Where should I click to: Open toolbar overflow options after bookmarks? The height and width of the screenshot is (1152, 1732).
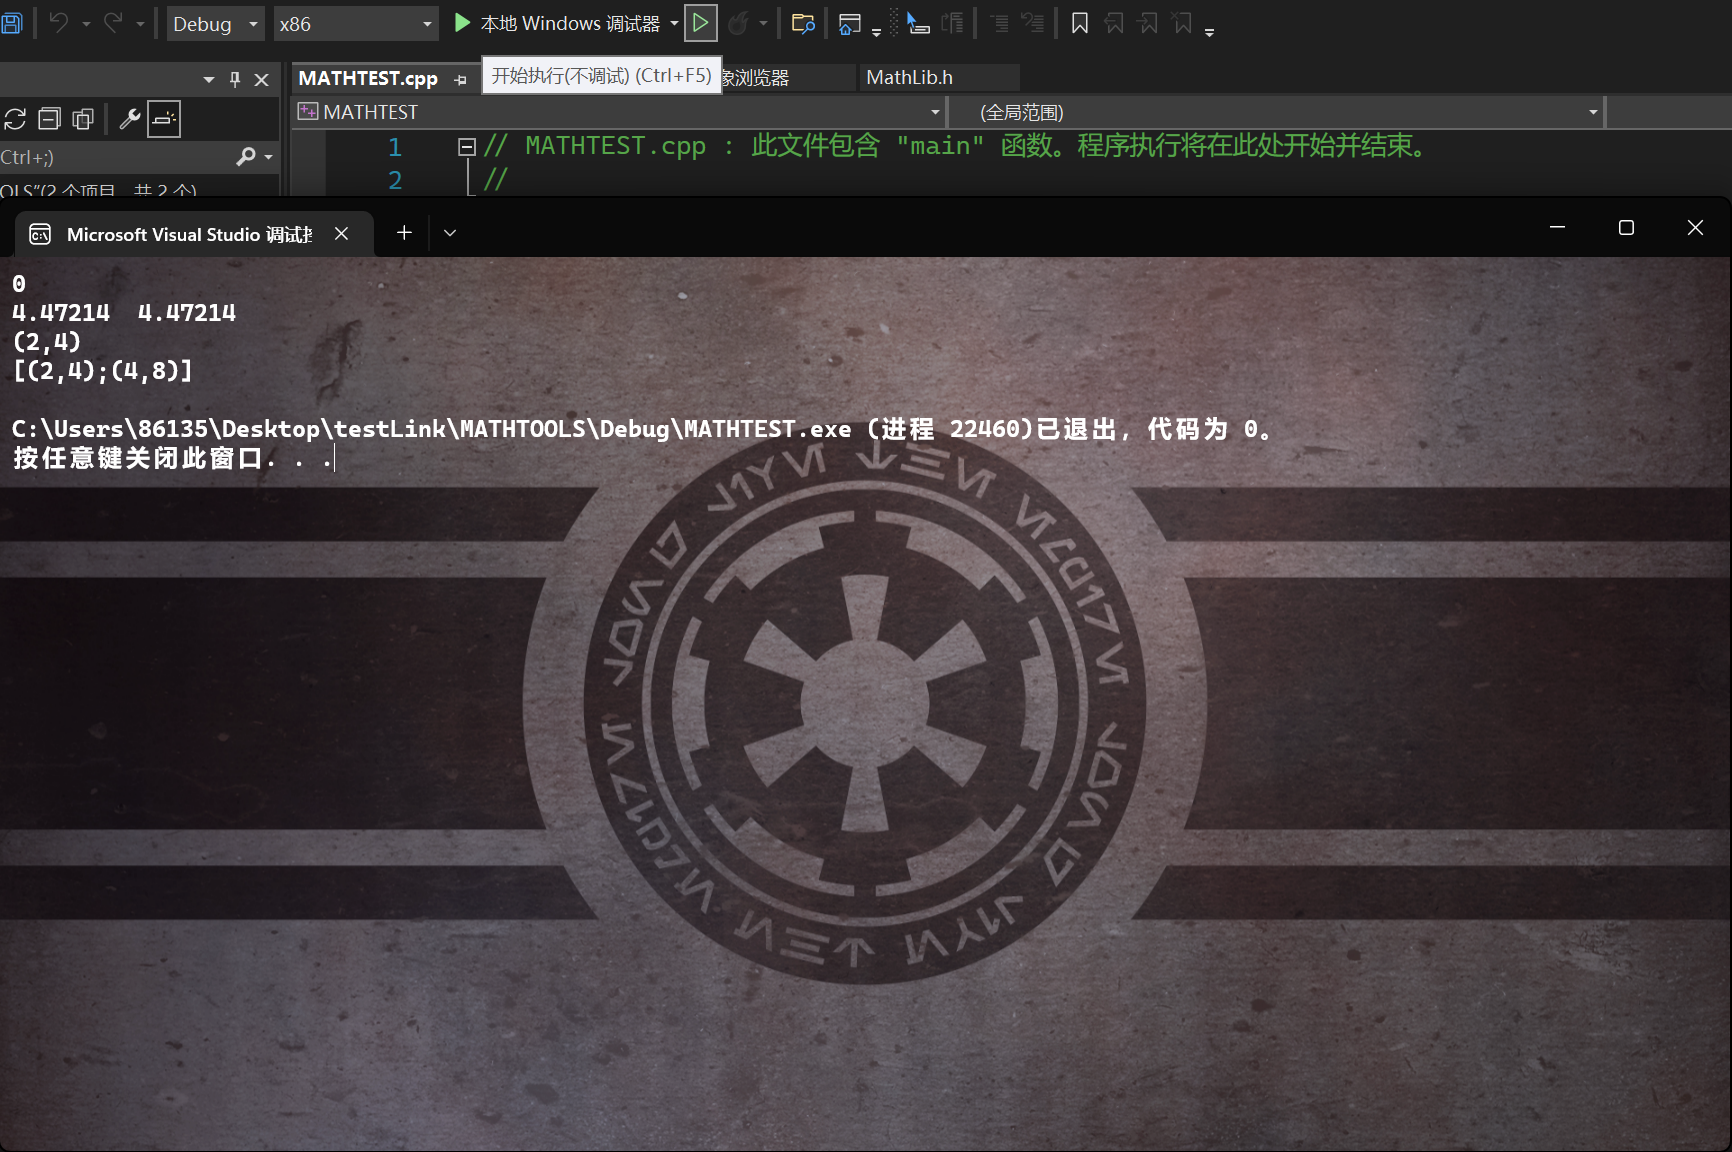pos(1209,32)
